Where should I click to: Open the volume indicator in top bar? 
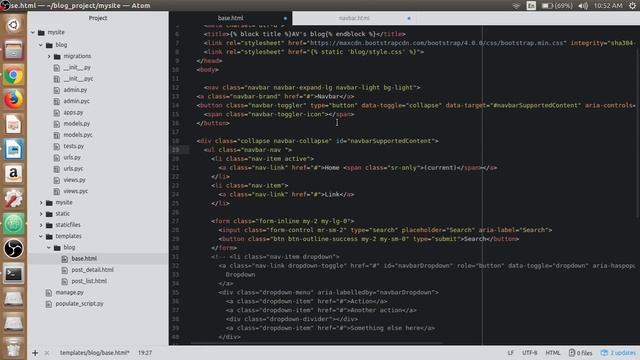[x=583, y=6]
